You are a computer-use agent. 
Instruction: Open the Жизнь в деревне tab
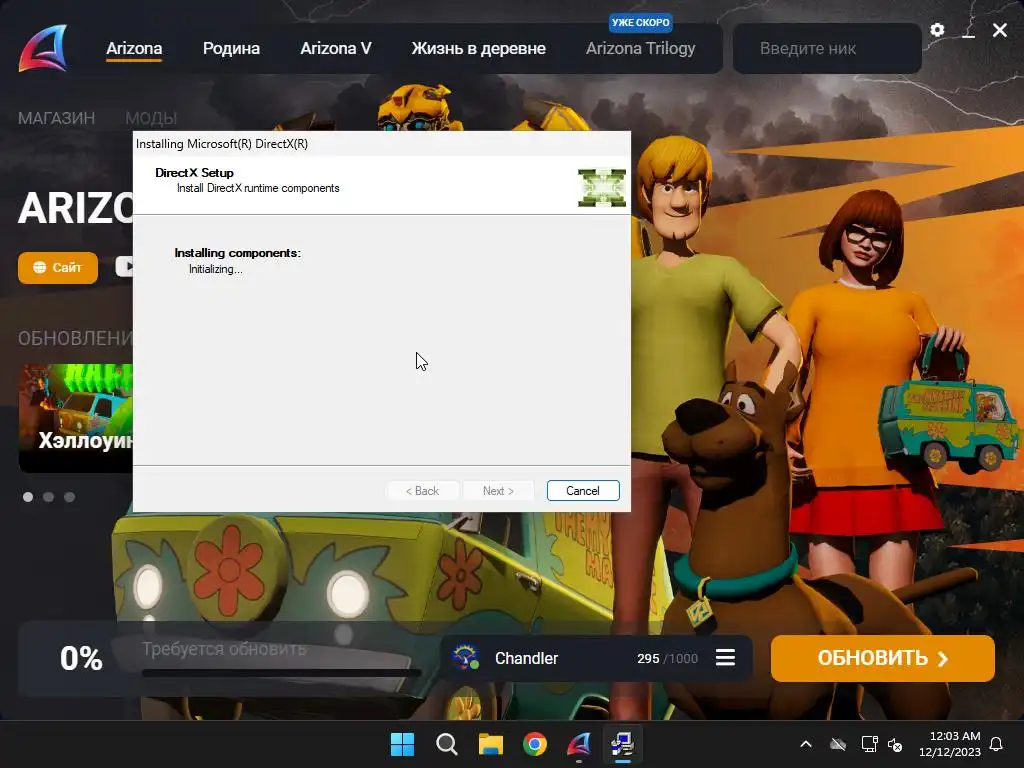pos(478,48)
